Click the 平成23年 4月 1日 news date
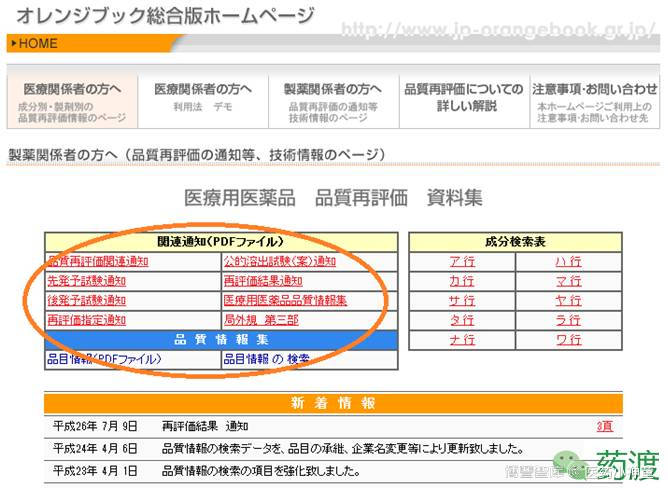668x493 pixels. point(95,471)
